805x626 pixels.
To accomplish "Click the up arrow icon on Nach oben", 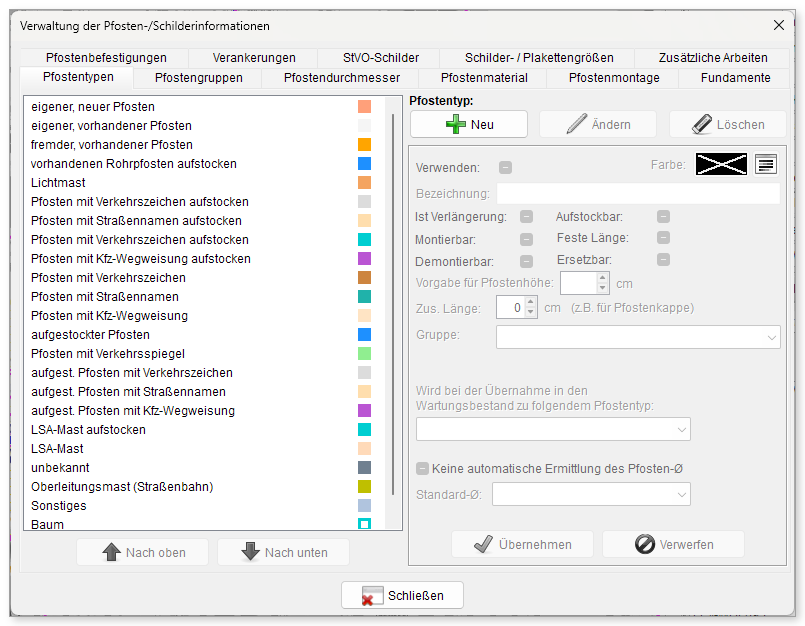I will tap(111, 552).
